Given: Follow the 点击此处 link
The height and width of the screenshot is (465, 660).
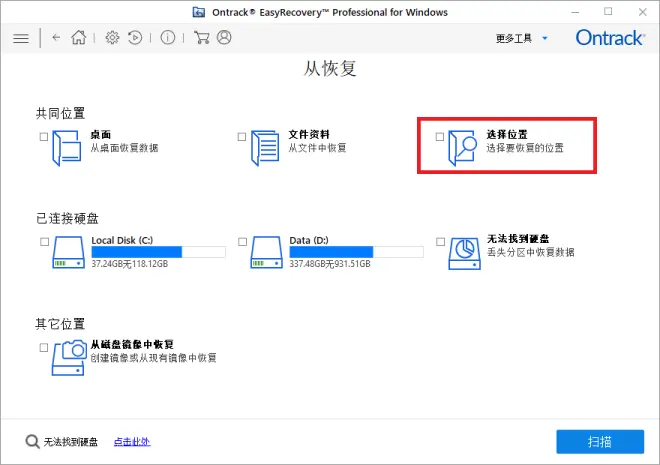Looking at the screenshot, I should (132, 442).
